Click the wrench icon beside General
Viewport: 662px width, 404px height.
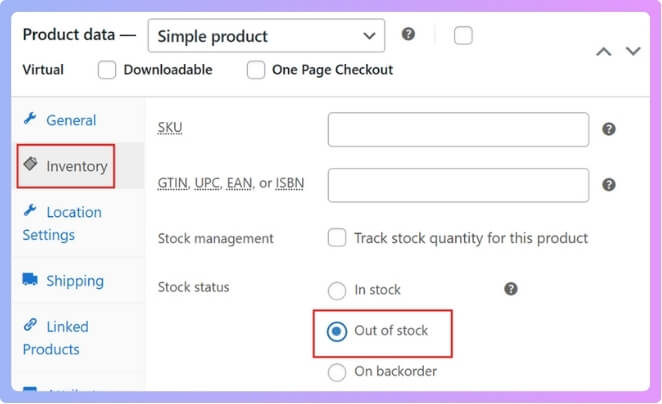point(30,119)
